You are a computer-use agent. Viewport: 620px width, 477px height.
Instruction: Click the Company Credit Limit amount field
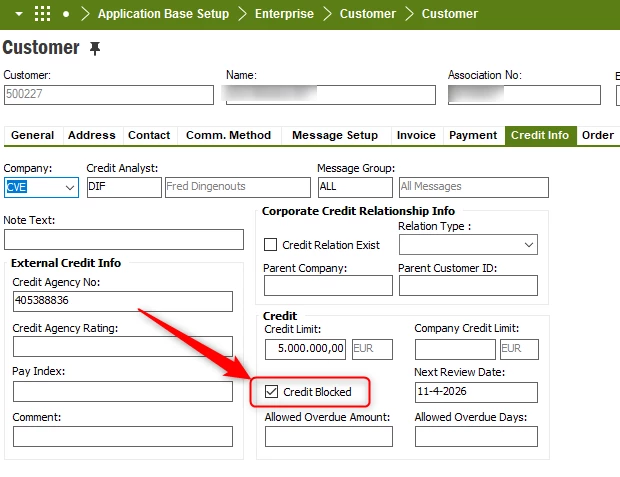[x=455, y=349]
